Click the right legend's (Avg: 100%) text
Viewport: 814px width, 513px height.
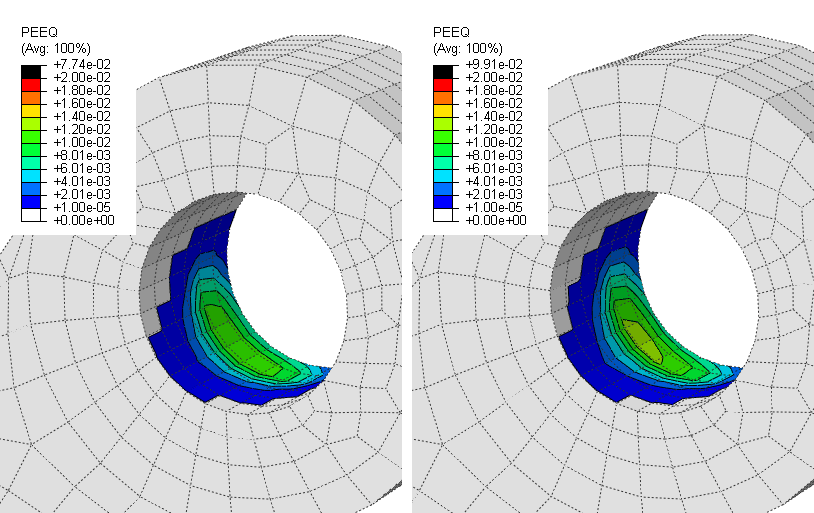pos(467,47)
